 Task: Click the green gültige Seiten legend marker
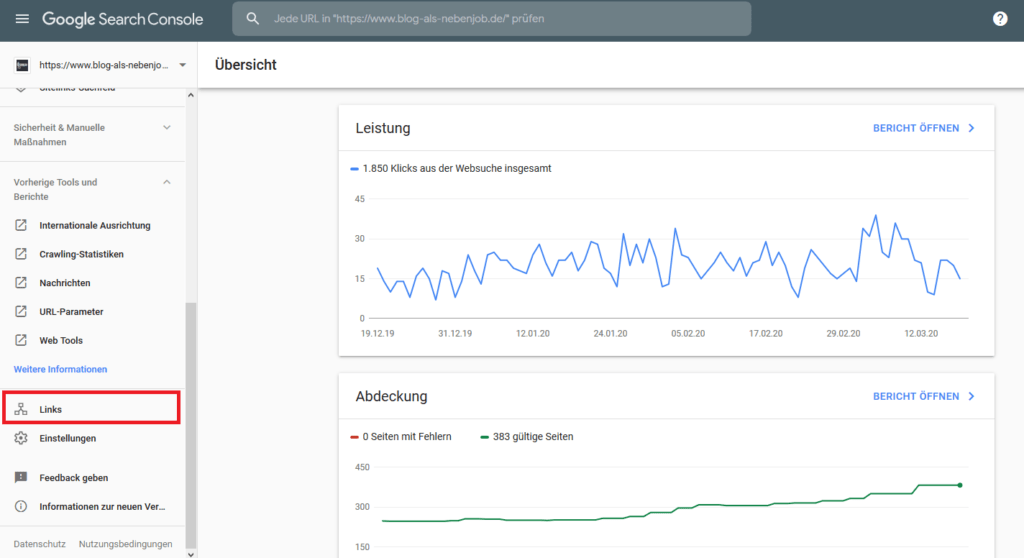484,437
